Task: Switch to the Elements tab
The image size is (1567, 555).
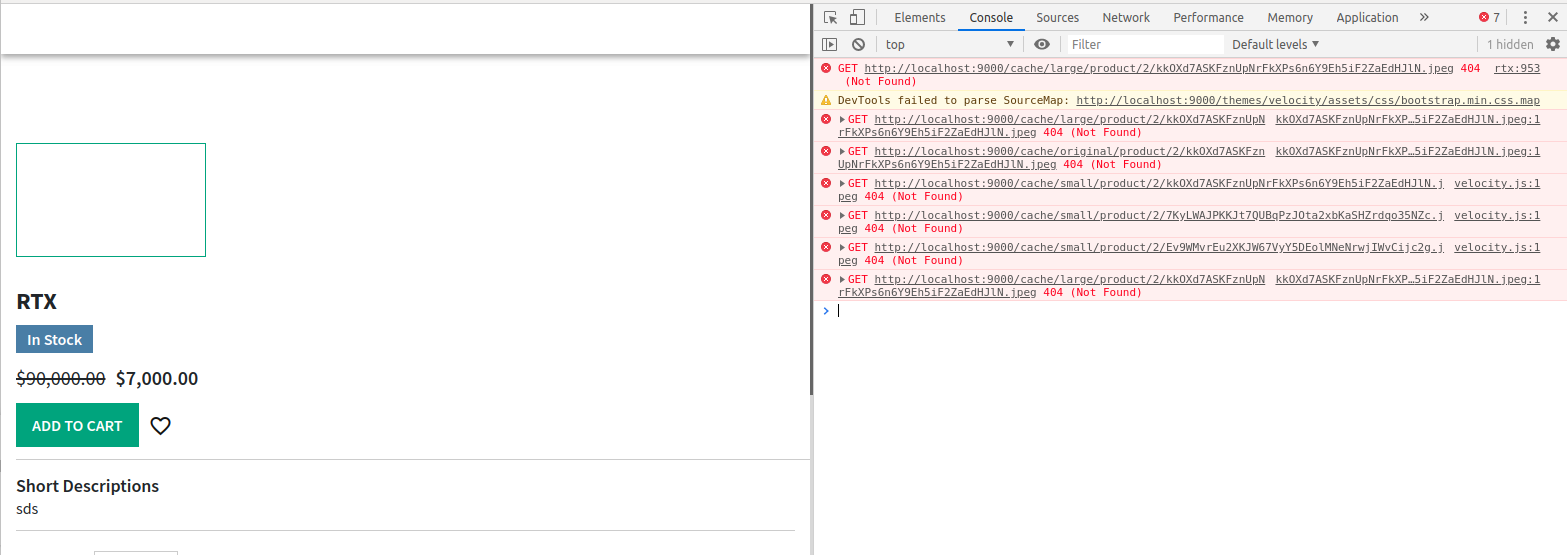Action: click(x=920, y=17)
